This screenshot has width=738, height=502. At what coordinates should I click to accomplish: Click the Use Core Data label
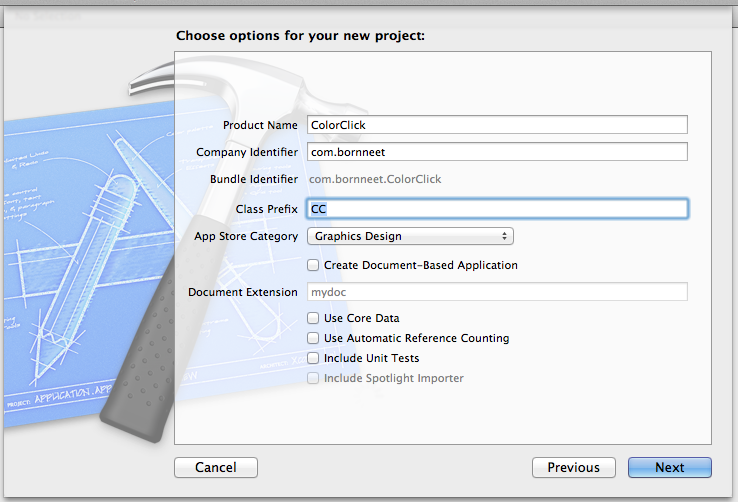[361, 318]
